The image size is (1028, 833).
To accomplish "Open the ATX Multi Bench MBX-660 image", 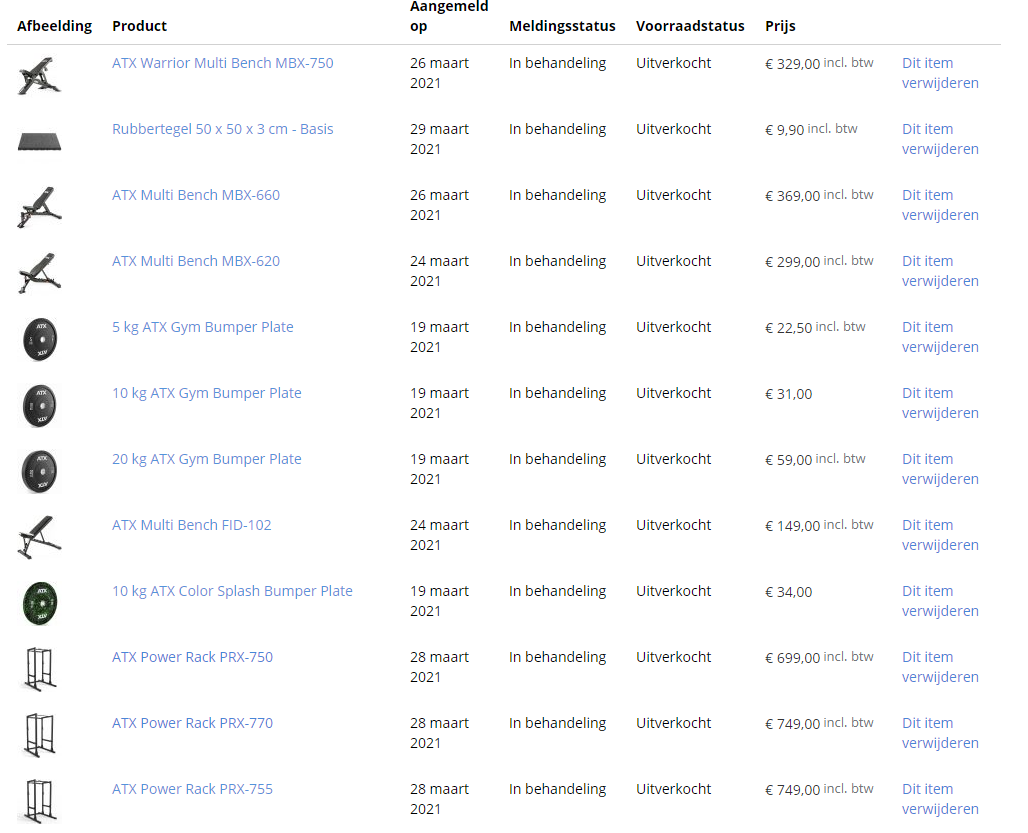I will (40, 207).
